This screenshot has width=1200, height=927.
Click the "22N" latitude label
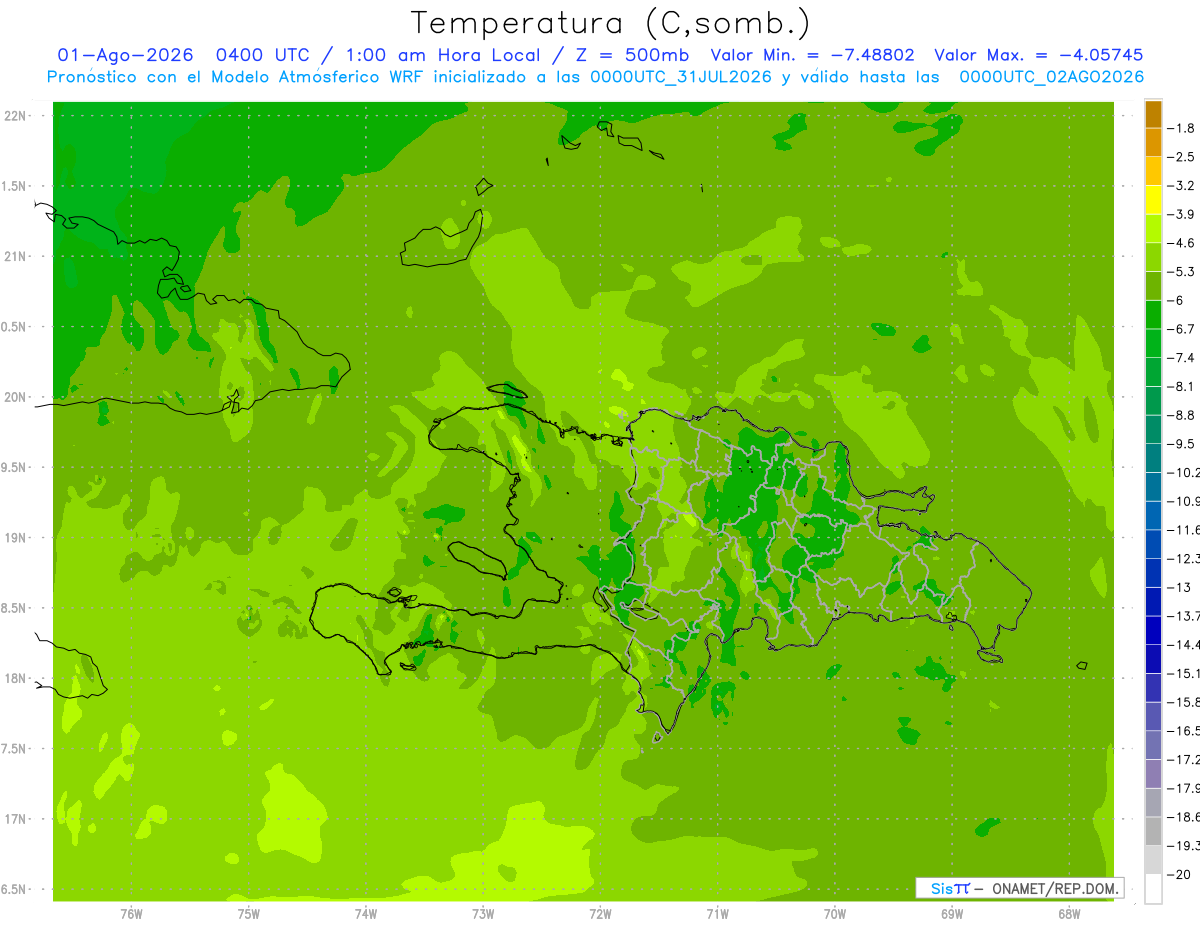16,116
